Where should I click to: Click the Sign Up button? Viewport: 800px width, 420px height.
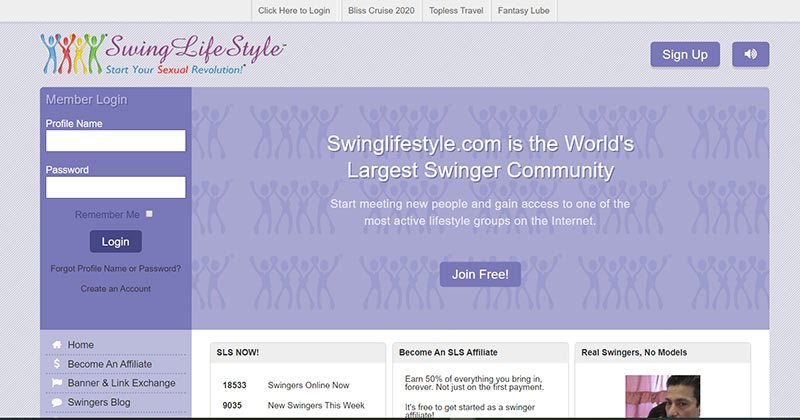pyautogui.click(x=685, y=54)
